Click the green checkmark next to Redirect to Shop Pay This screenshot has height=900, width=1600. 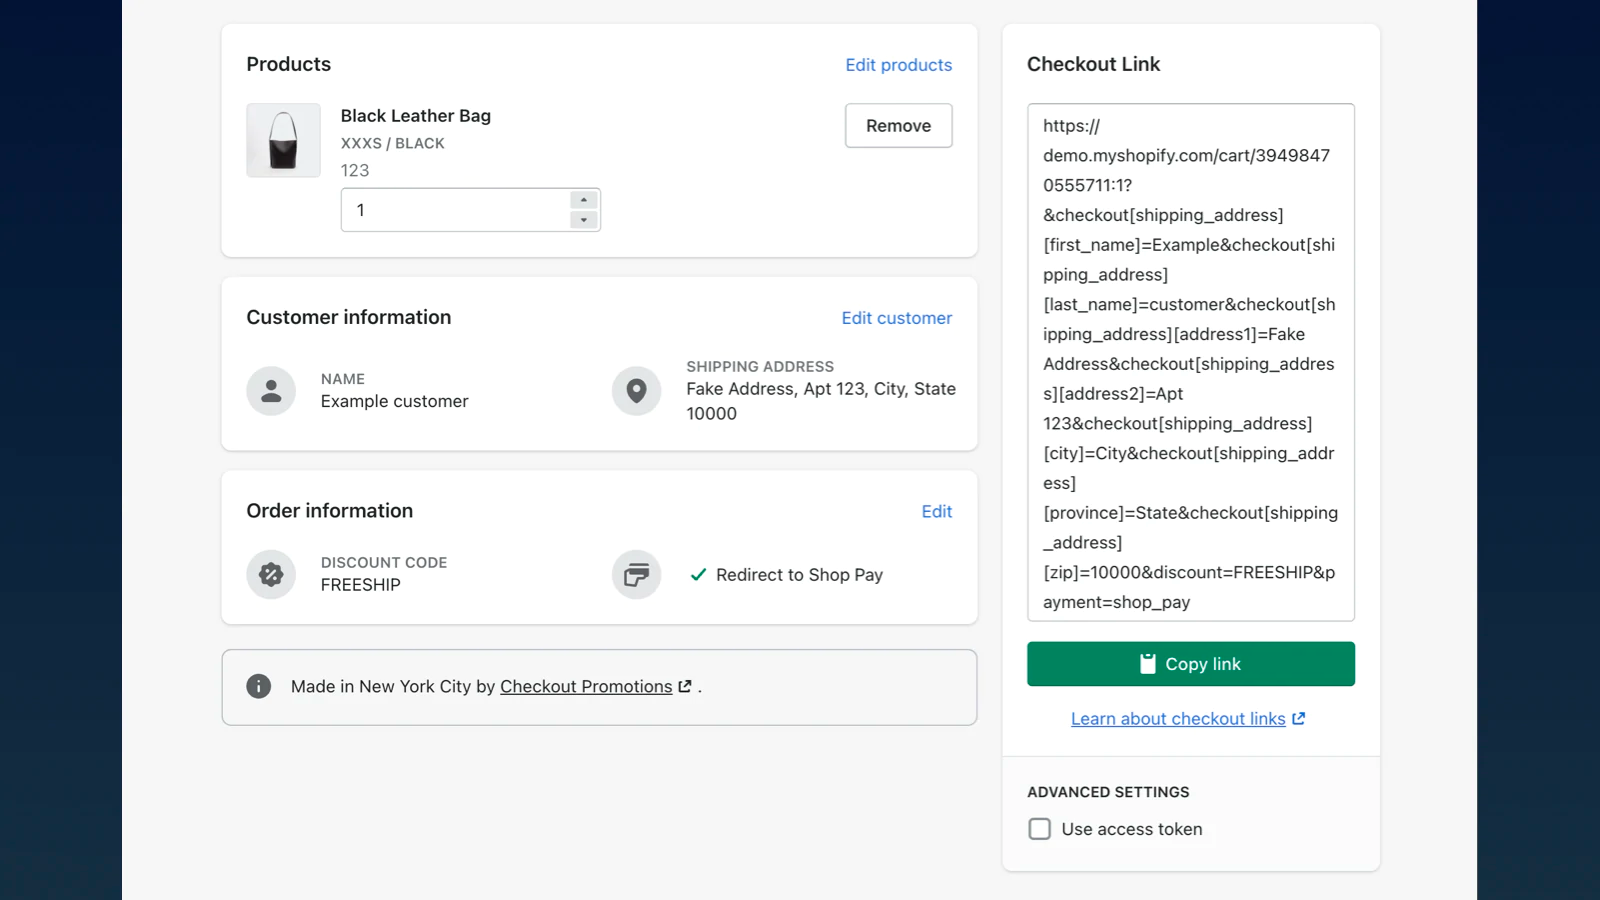[x=698, y=575]
